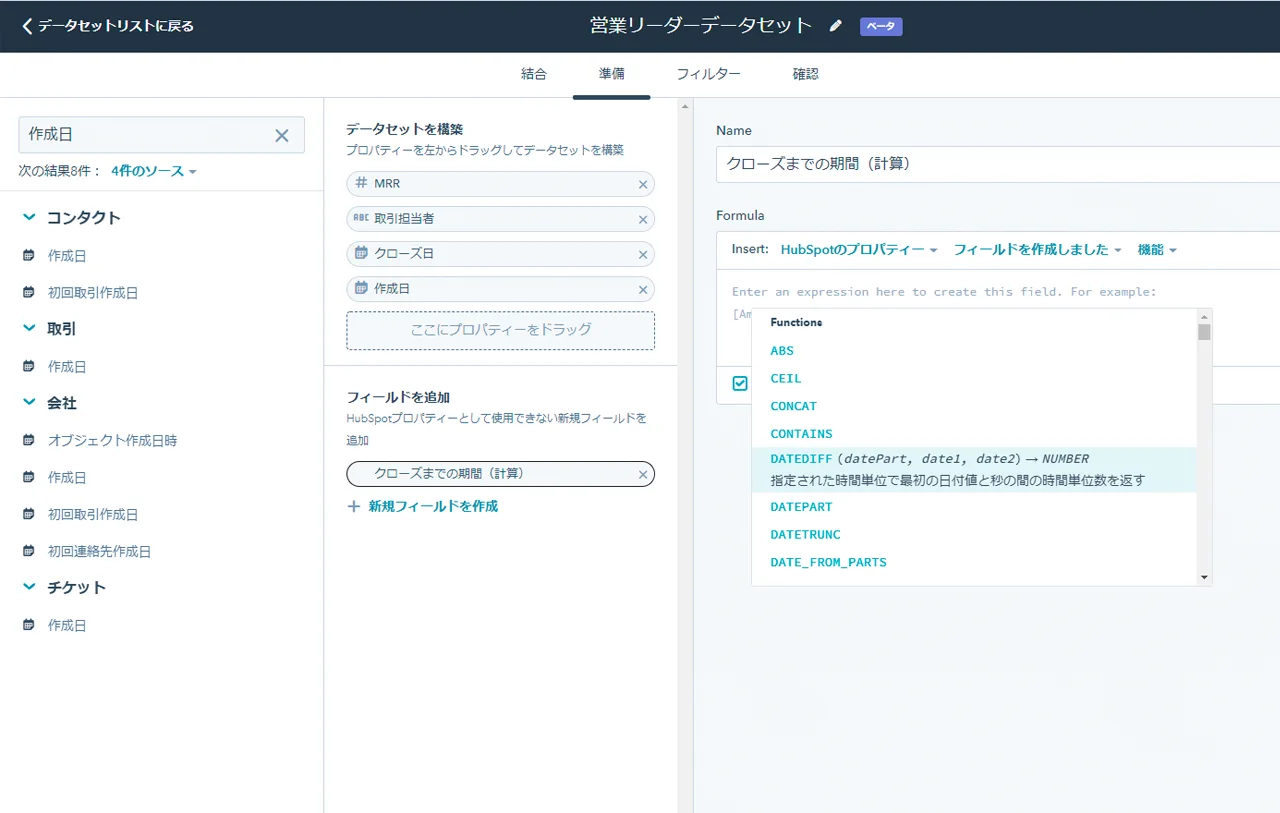This screenshot has width=1280, height=813.
Task: Remove the クローズ日 property chip
Action: [x=643, y=255]
